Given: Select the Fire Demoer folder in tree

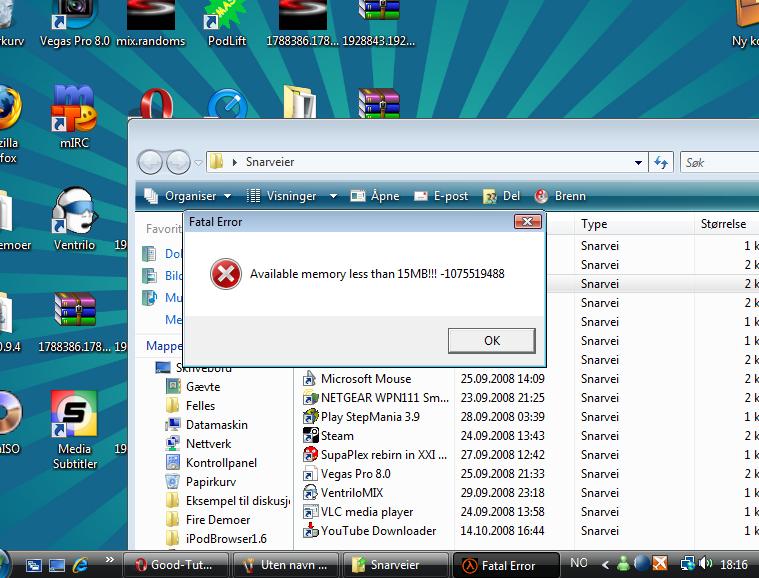Looking at the screenshot, I should (208, 520).
